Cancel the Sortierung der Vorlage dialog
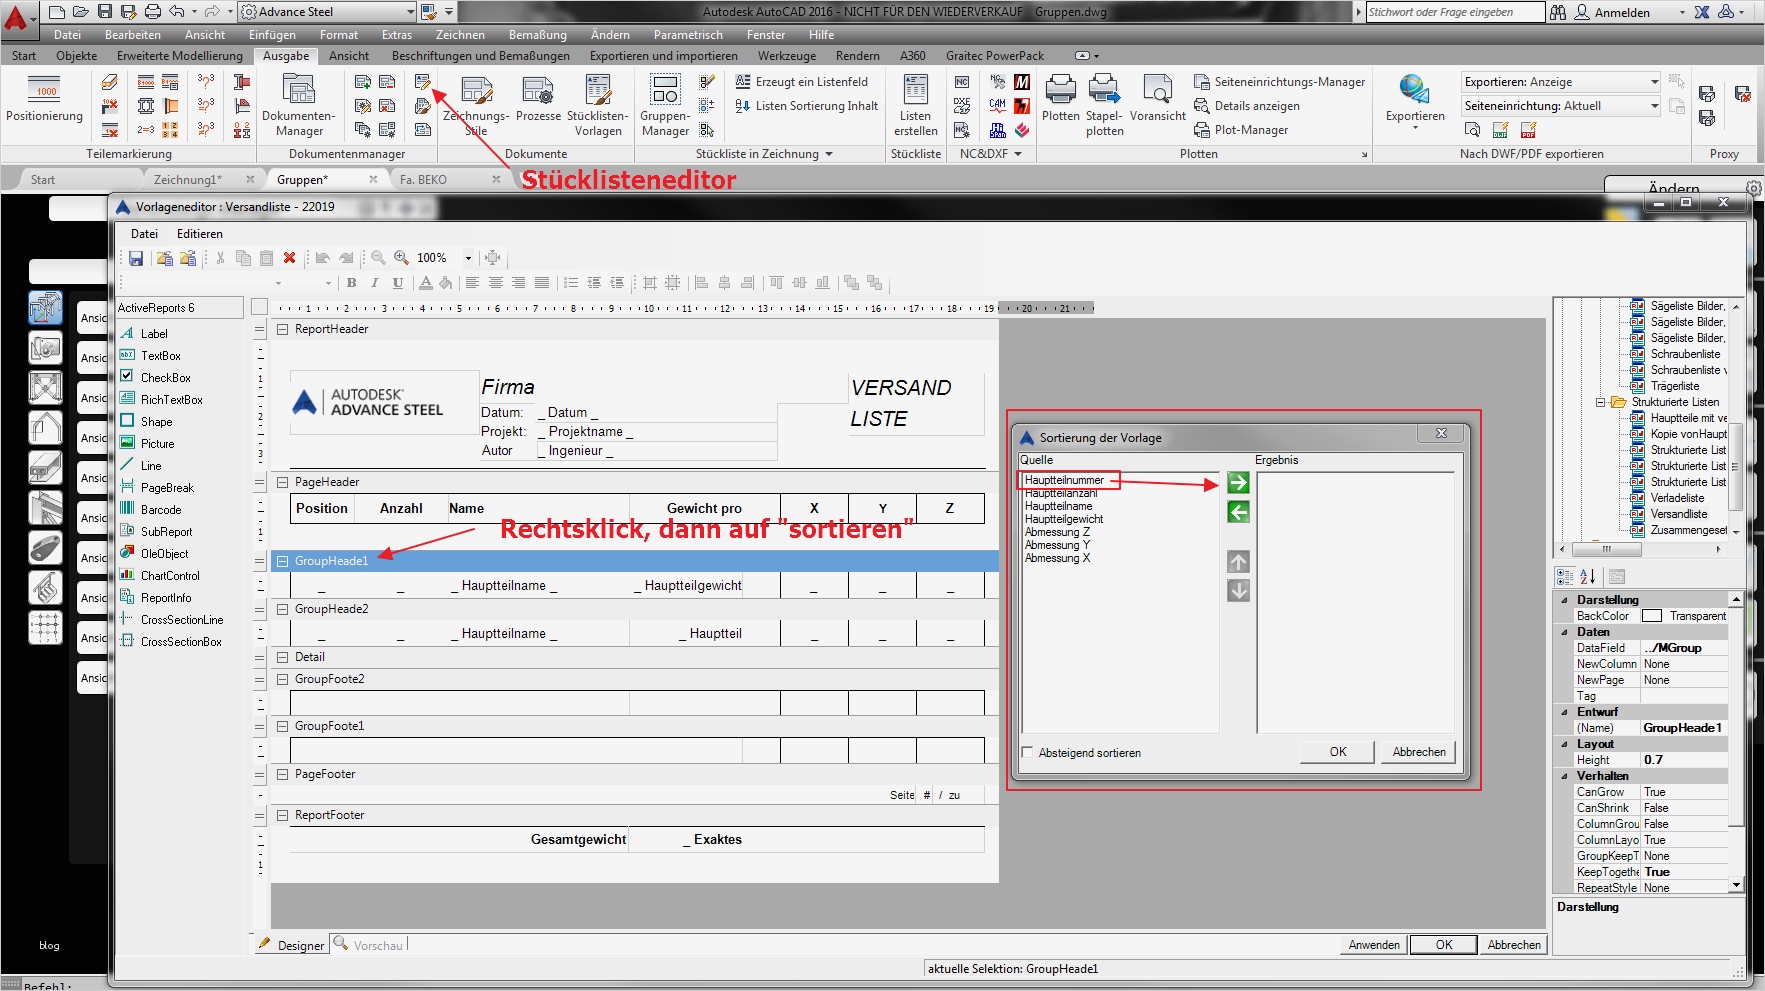The image size is (1765, 991). tap(1419, 752)
